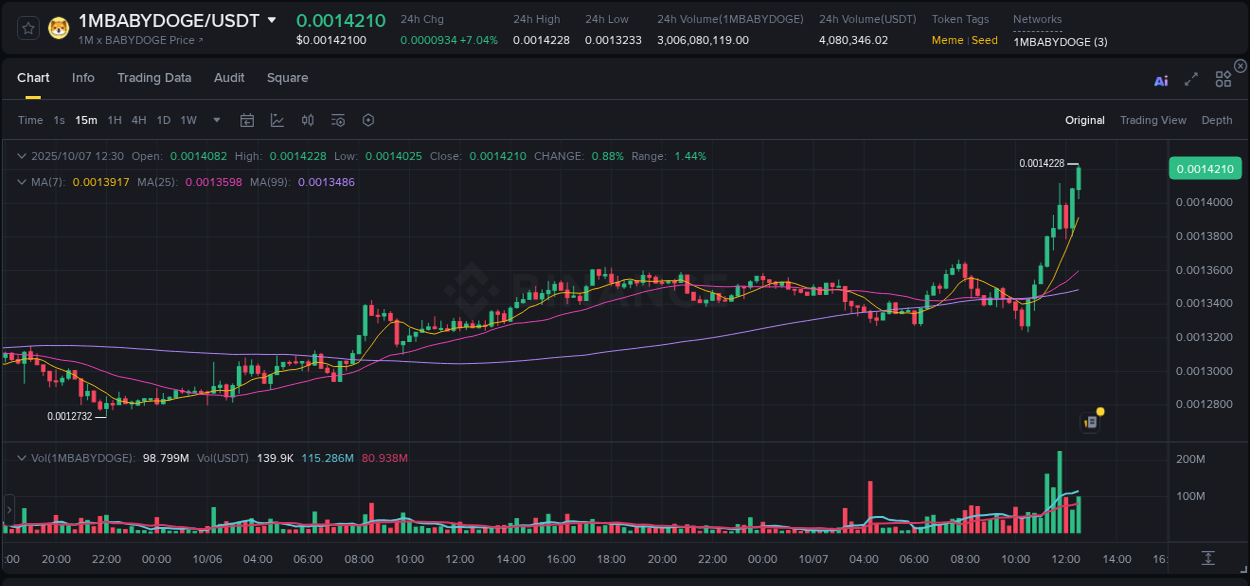Switch chart to Trading View mode
Screen dimensions: 1250x586
pyautogui.click(x=1153, y=120)
